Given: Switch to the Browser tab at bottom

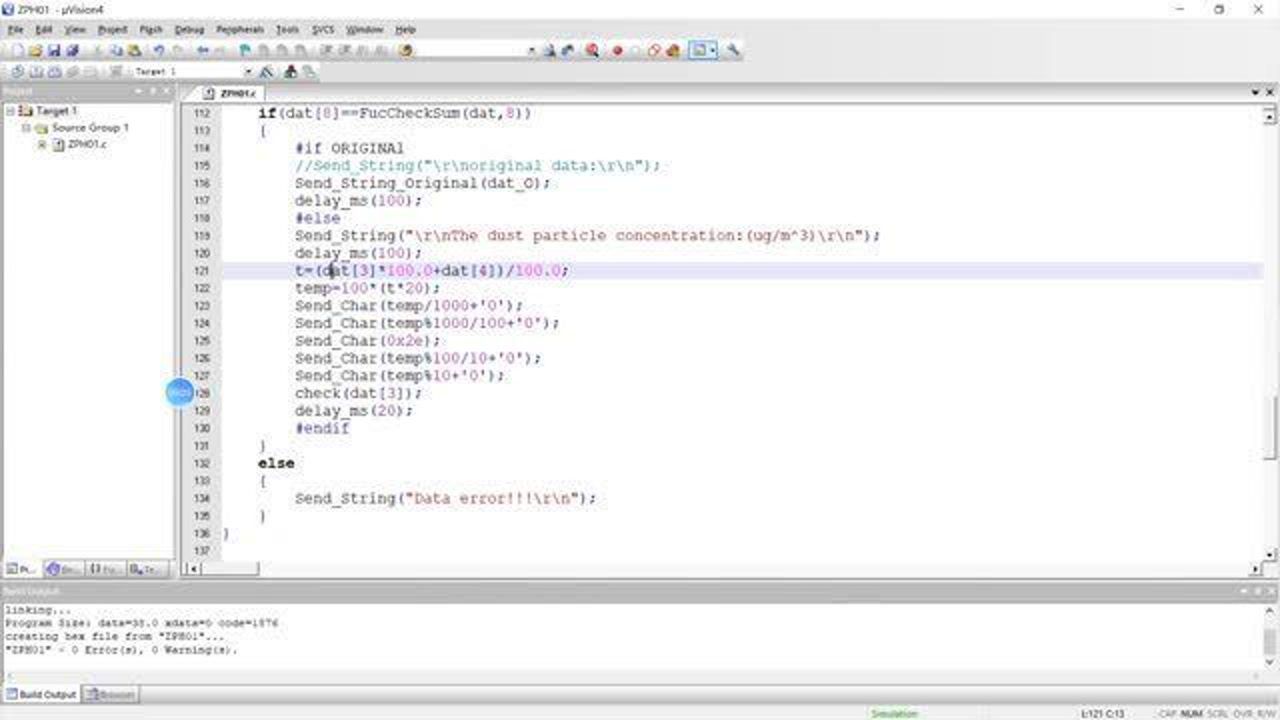Looking at the screenshot, I should pyautogui.click(x=110, y=694).
